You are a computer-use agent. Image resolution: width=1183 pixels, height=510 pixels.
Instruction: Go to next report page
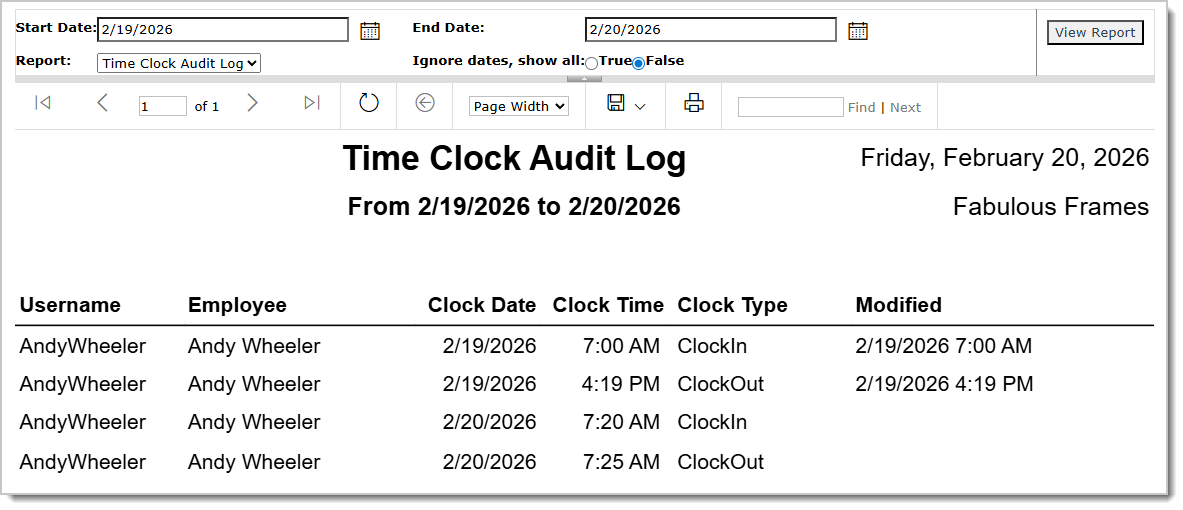pyautogui.click(x=252, y=103)
